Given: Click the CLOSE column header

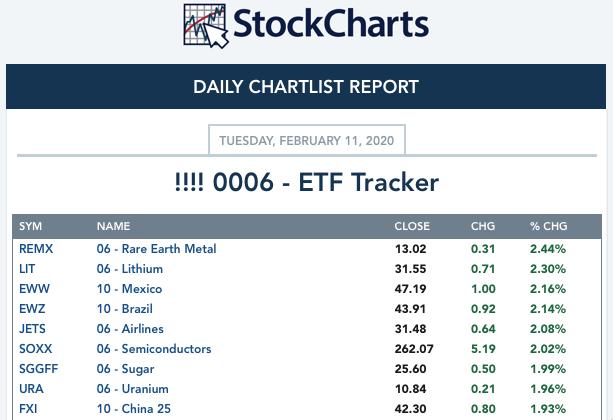Looking at the screenshot, I should (x=412, y=226).
